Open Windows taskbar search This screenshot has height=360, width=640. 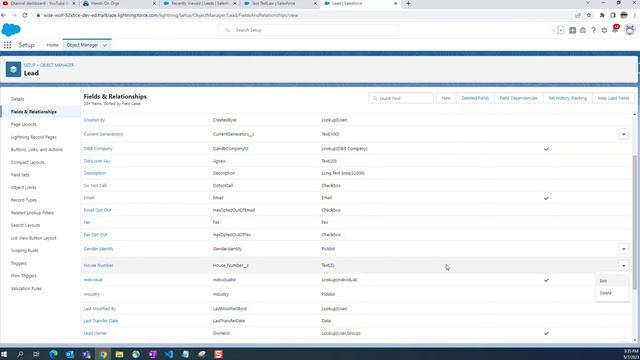20,354
